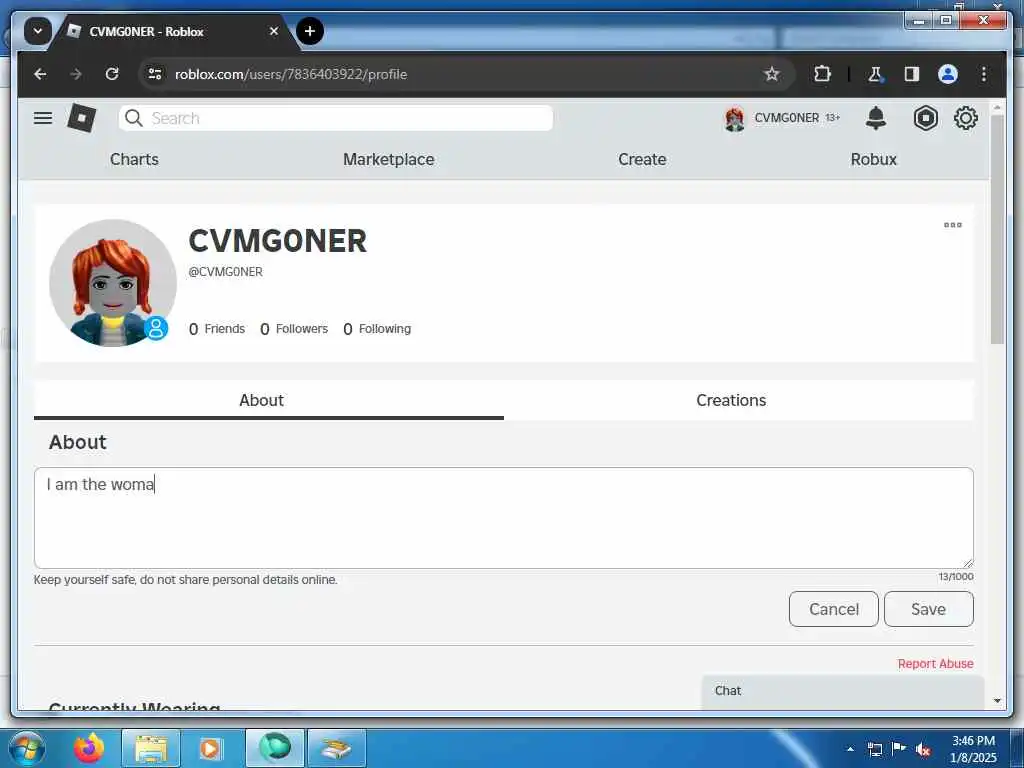
Task: Open the settings gear icon
Action: pos(966,118)
